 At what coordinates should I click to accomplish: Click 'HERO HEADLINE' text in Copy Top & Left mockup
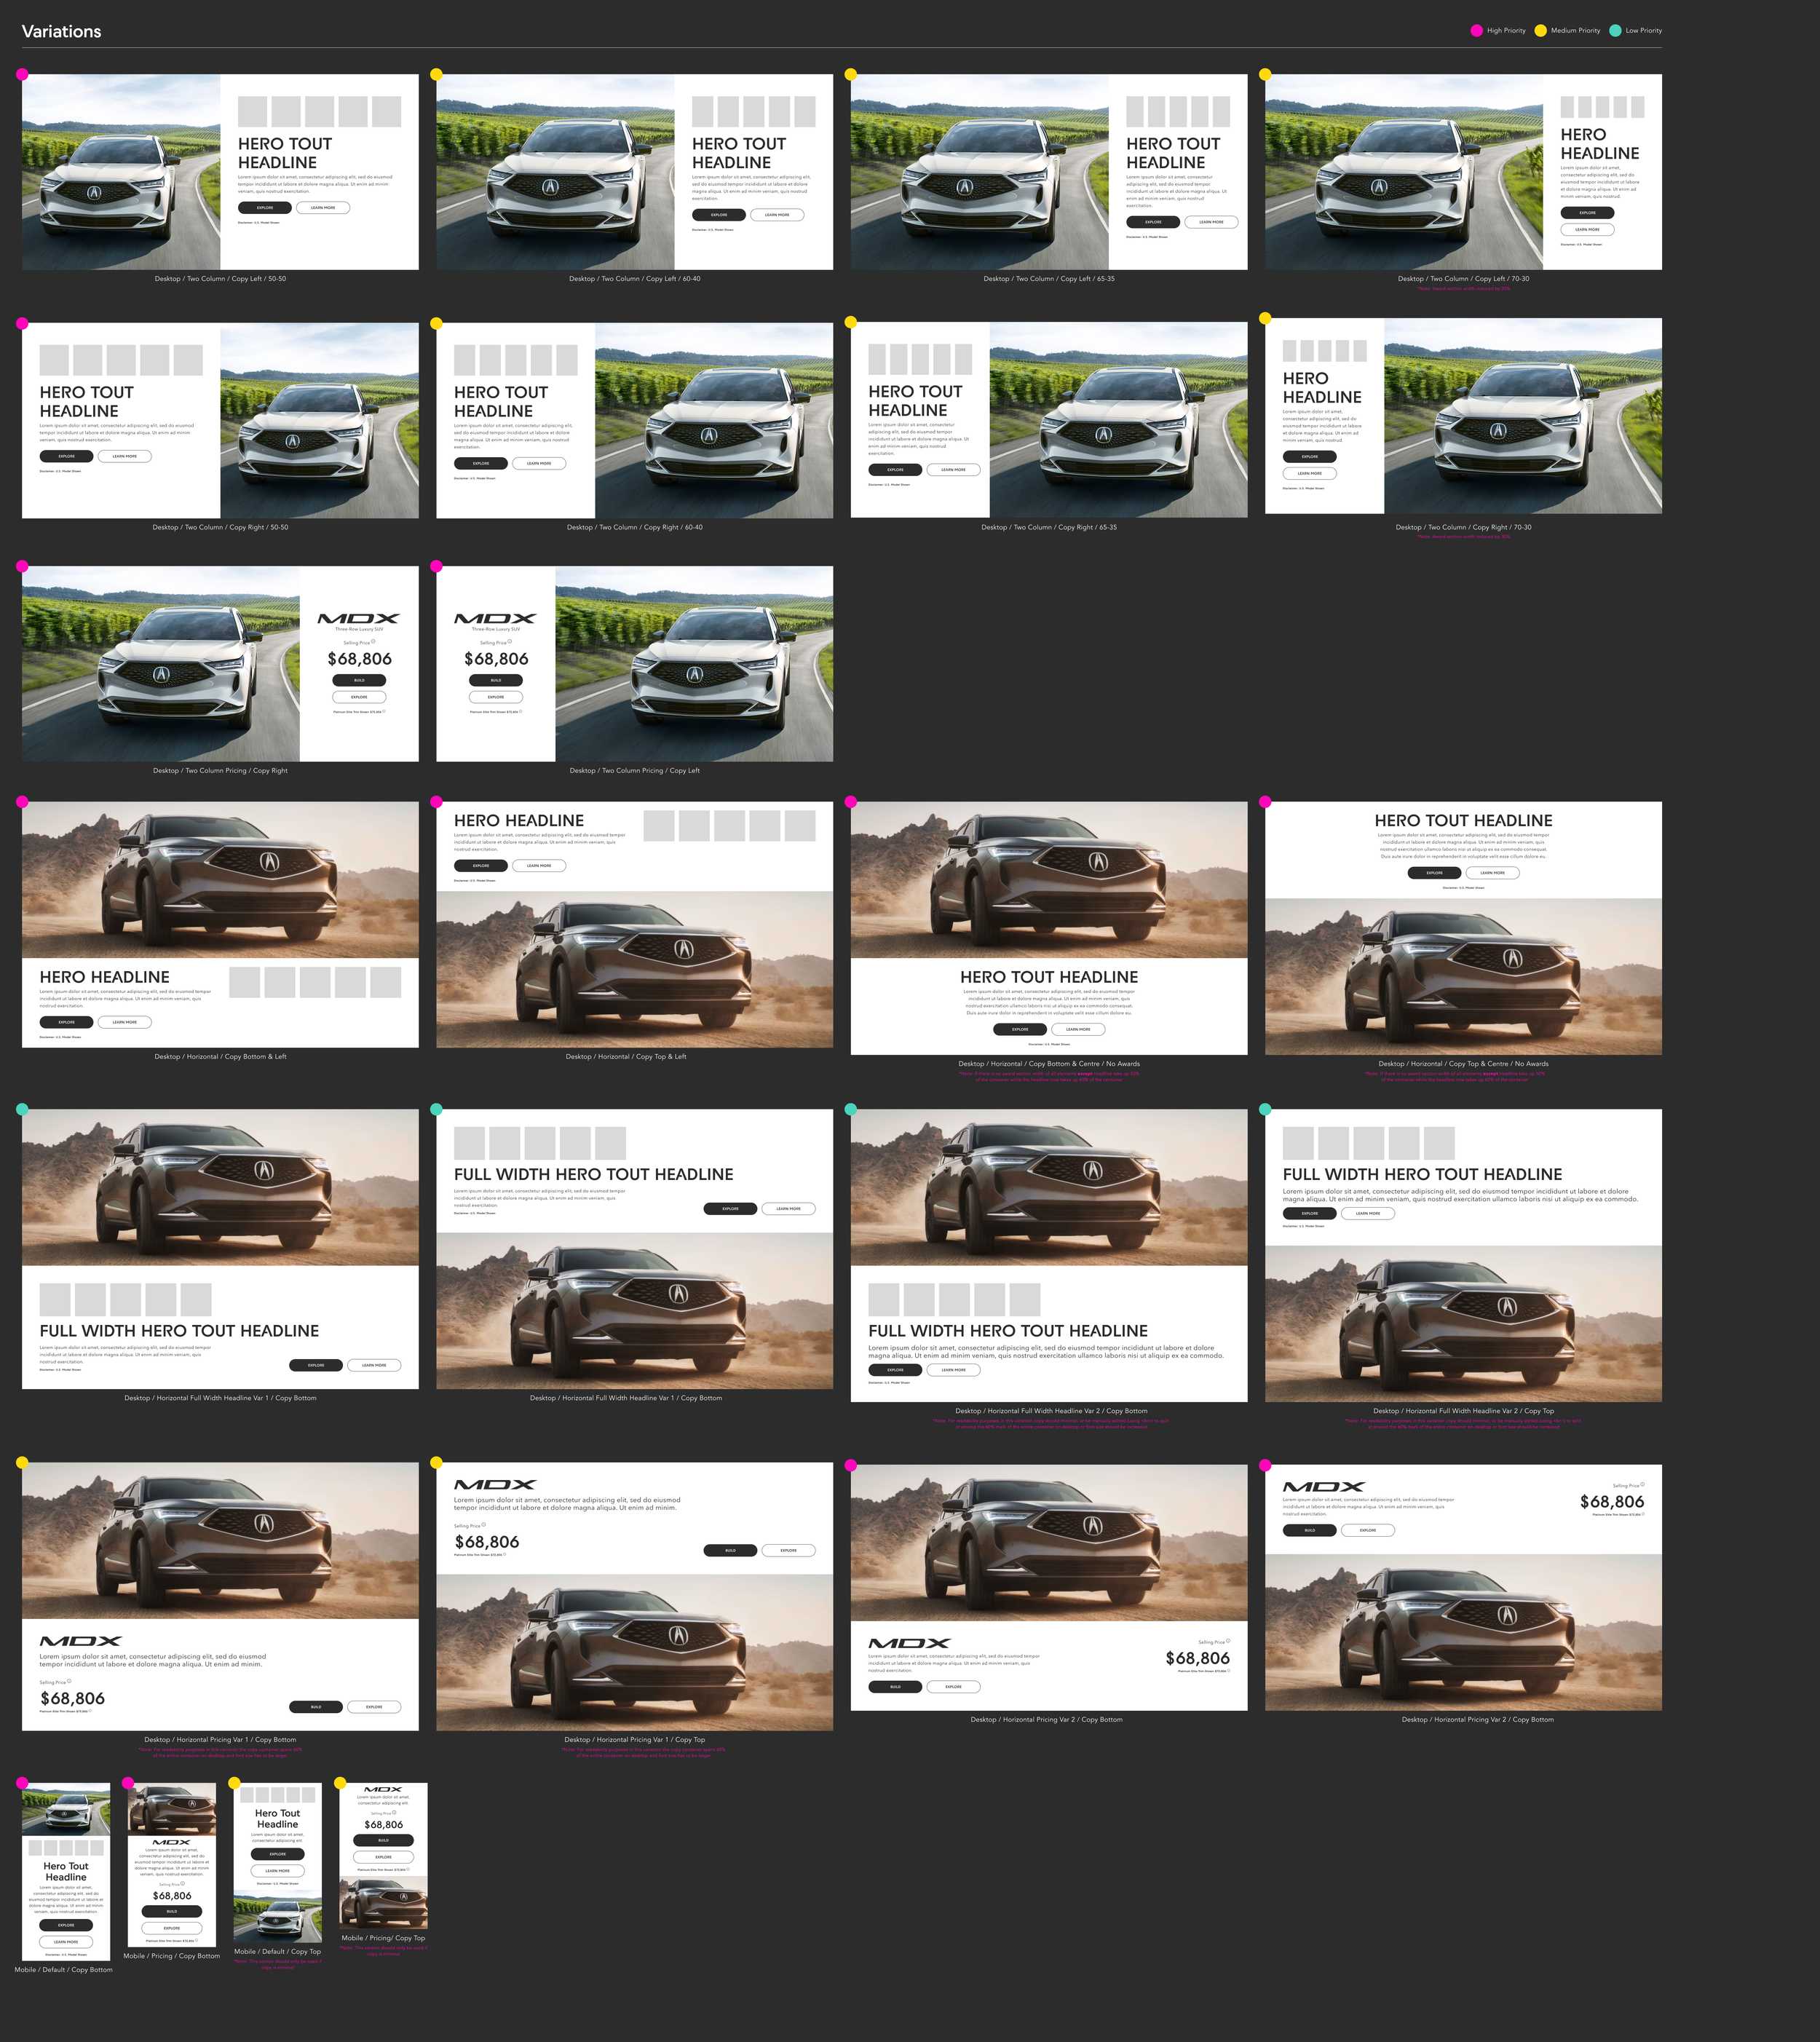519,821
